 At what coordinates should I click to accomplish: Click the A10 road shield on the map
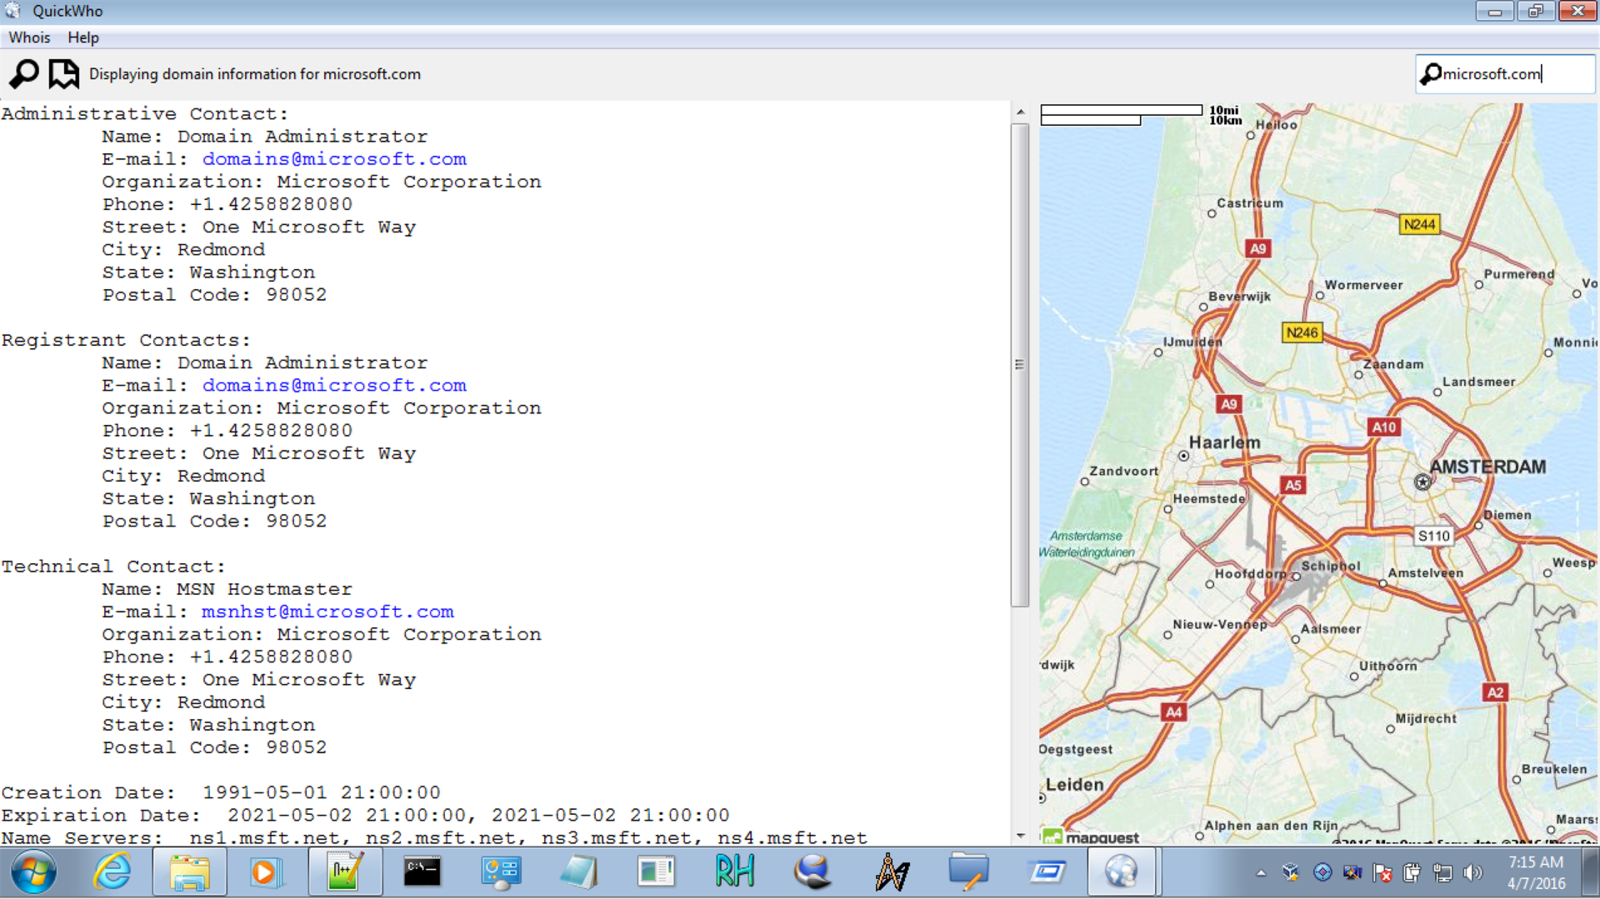pos(1384,427)
